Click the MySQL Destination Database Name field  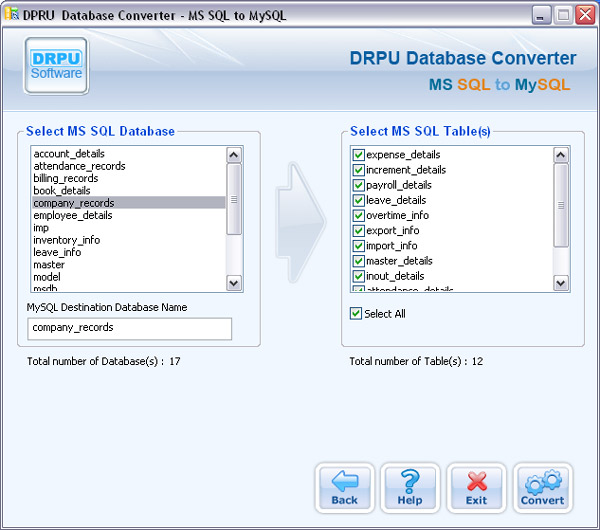129,328
